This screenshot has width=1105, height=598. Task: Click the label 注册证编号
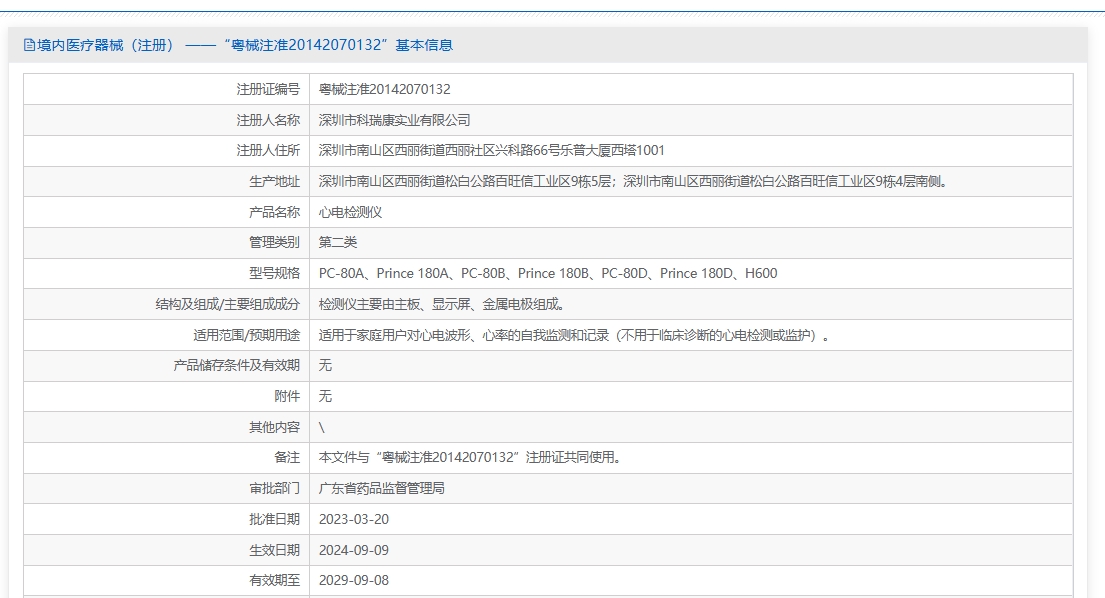(x=268, y=89)
